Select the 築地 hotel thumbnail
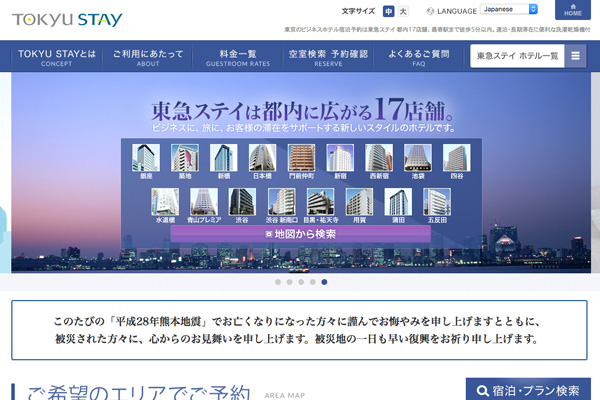The height and width of the screenshot is (400, 600). click(x=185, y=158)
